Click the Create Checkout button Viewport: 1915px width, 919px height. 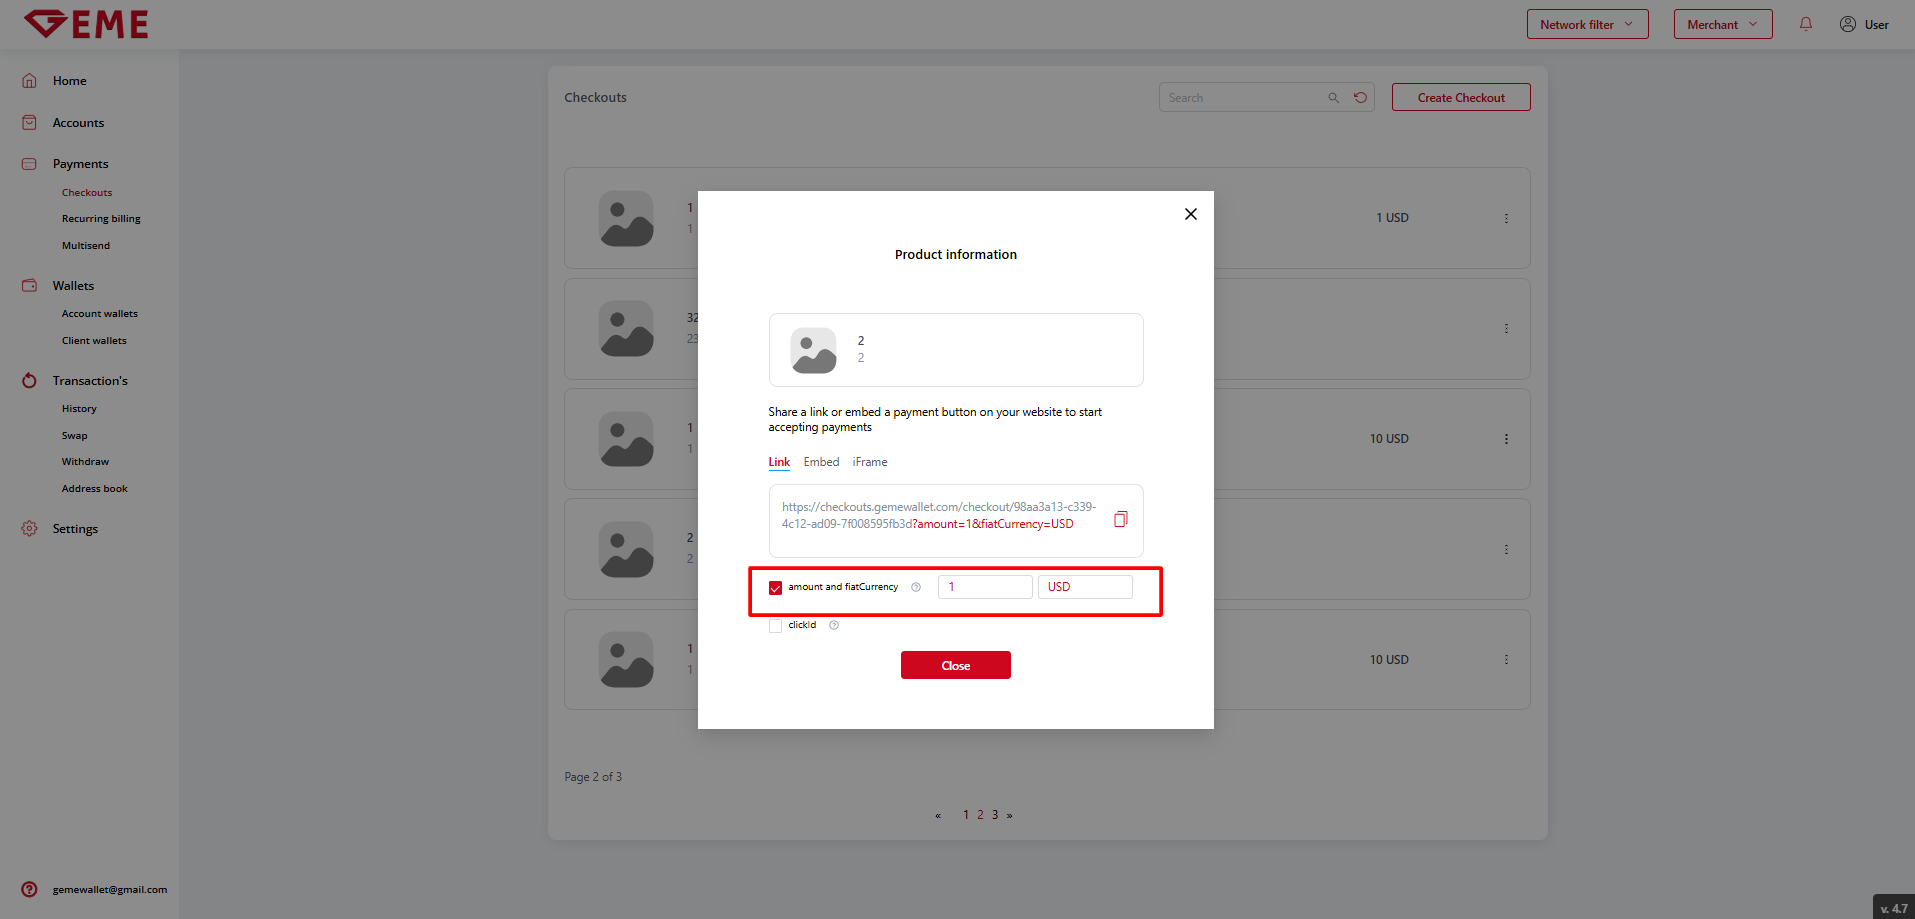coord(1460,98)
